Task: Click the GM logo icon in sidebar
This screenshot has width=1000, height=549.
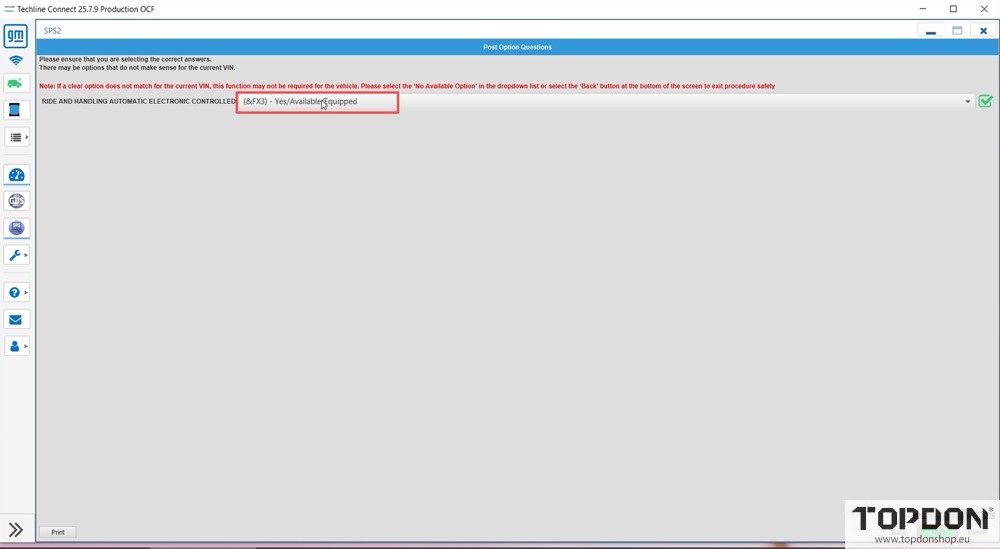Action: click(15, 37)
